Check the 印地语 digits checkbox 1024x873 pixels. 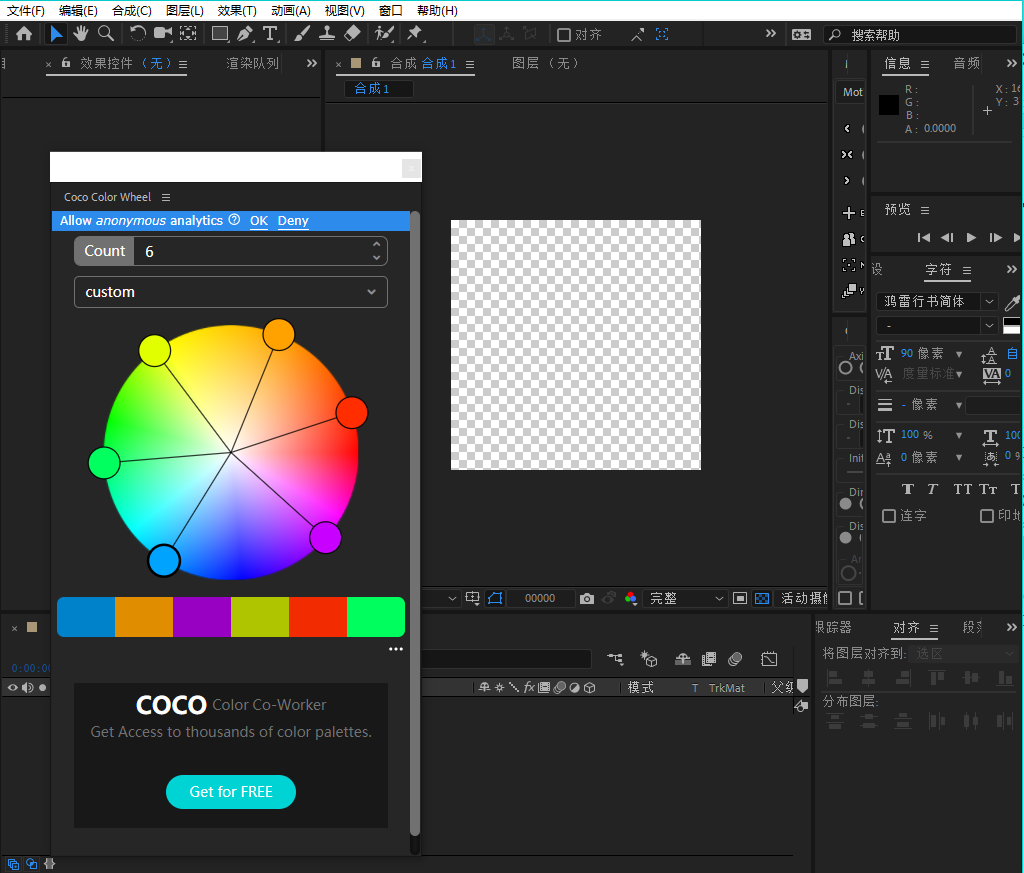[987, 516]
